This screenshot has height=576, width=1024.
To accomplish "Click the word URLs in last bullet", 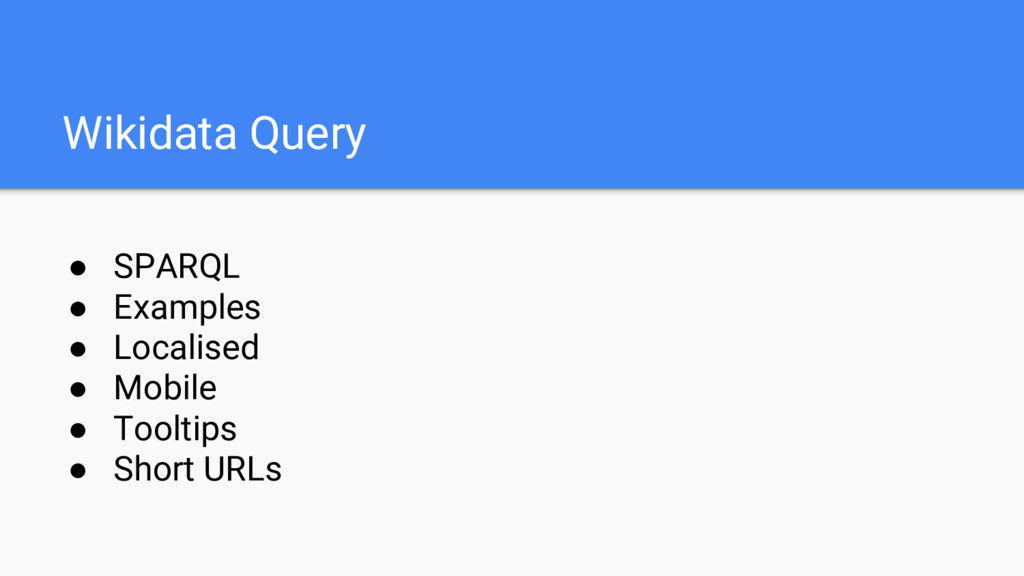I will point(242,470).
